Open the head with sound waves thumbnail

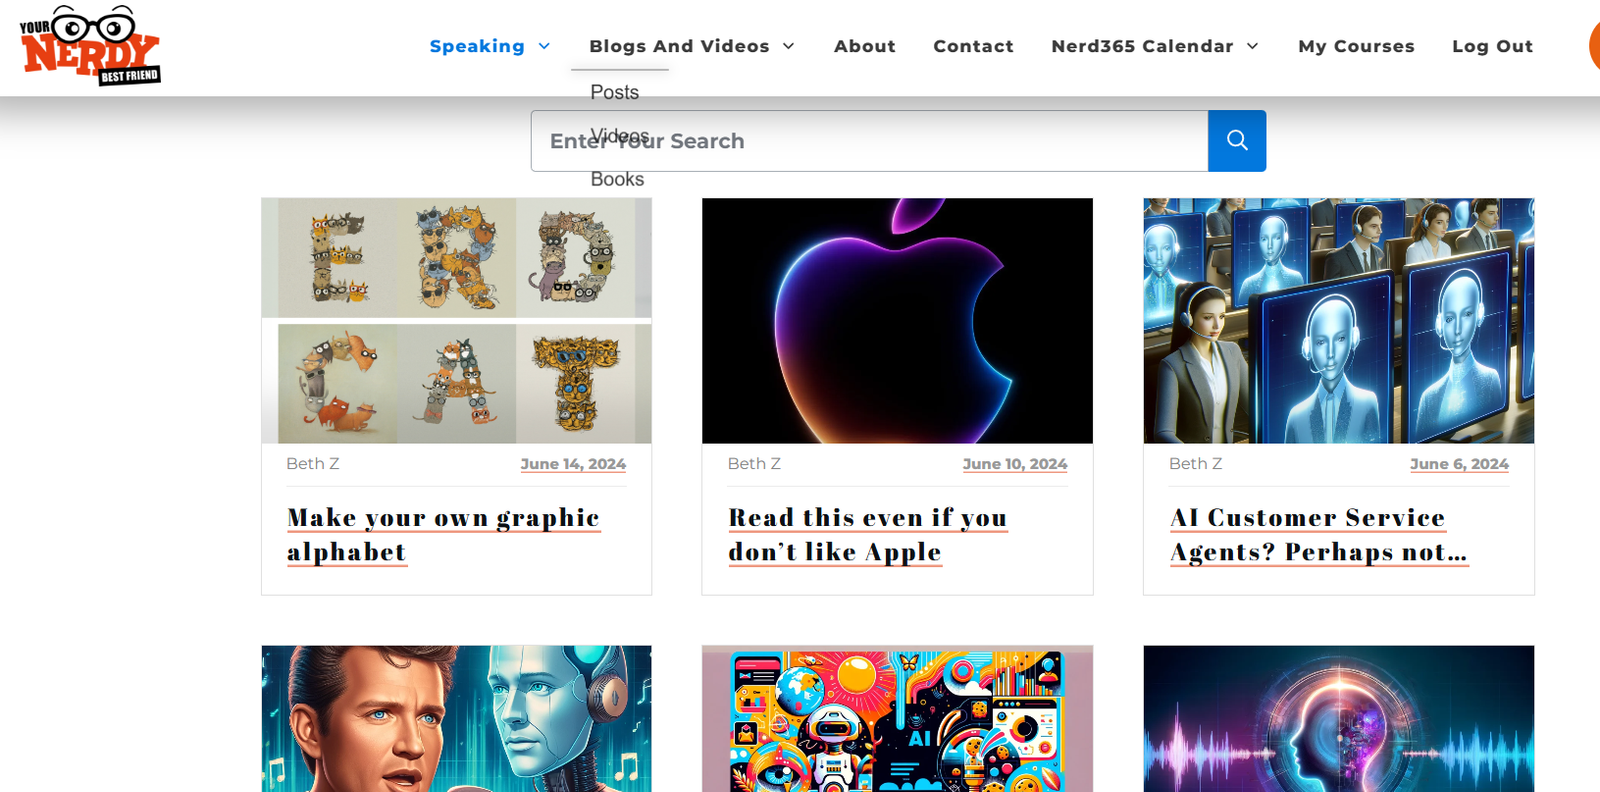pyautogui.click(x=1339, y=719)
